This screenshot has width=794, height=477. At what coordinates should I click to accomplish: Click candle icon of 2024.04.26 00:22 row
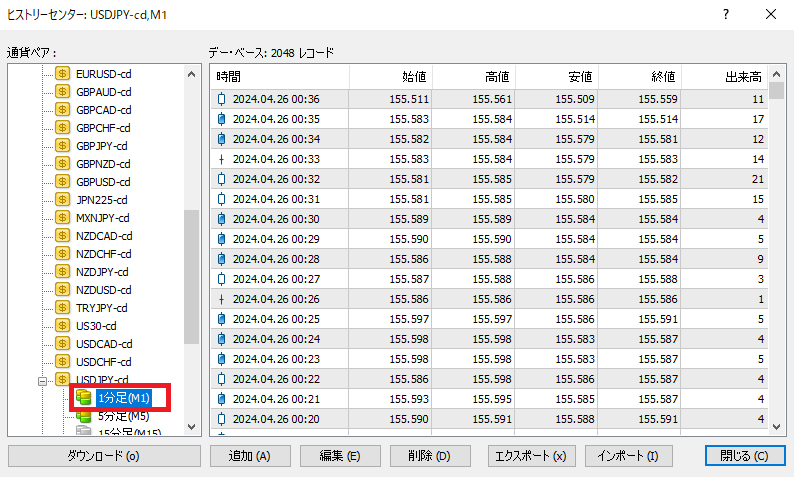click(221, 379)
